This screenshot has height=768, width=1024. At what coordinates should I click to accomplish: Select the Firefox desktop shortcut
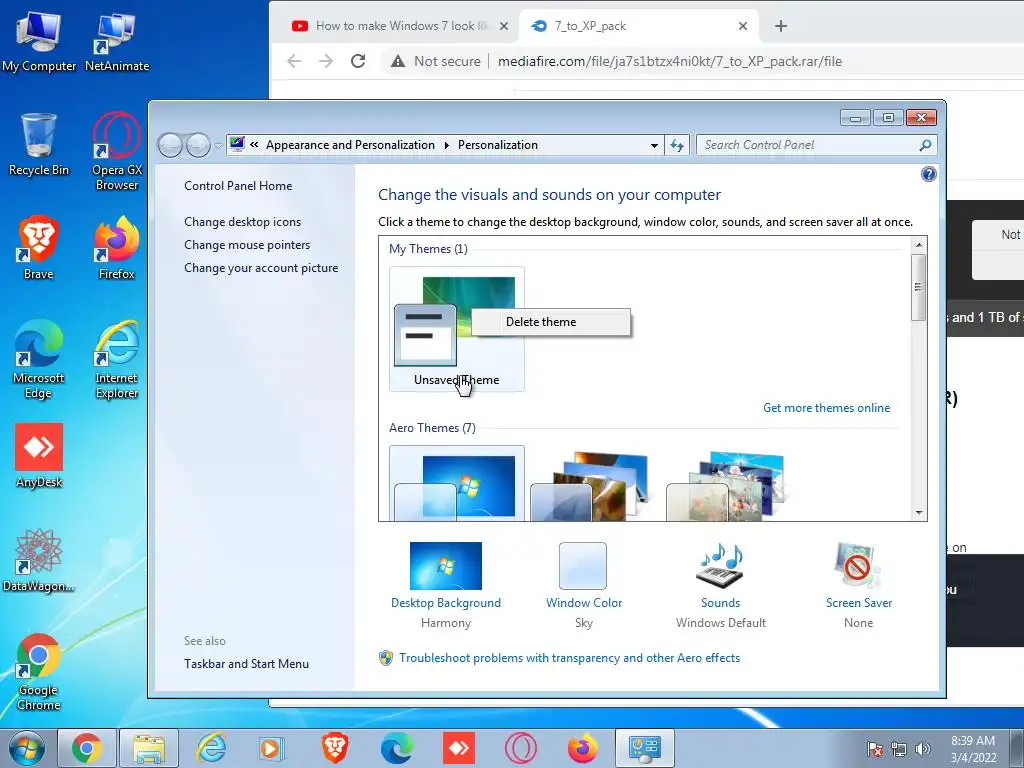[117, 248]
